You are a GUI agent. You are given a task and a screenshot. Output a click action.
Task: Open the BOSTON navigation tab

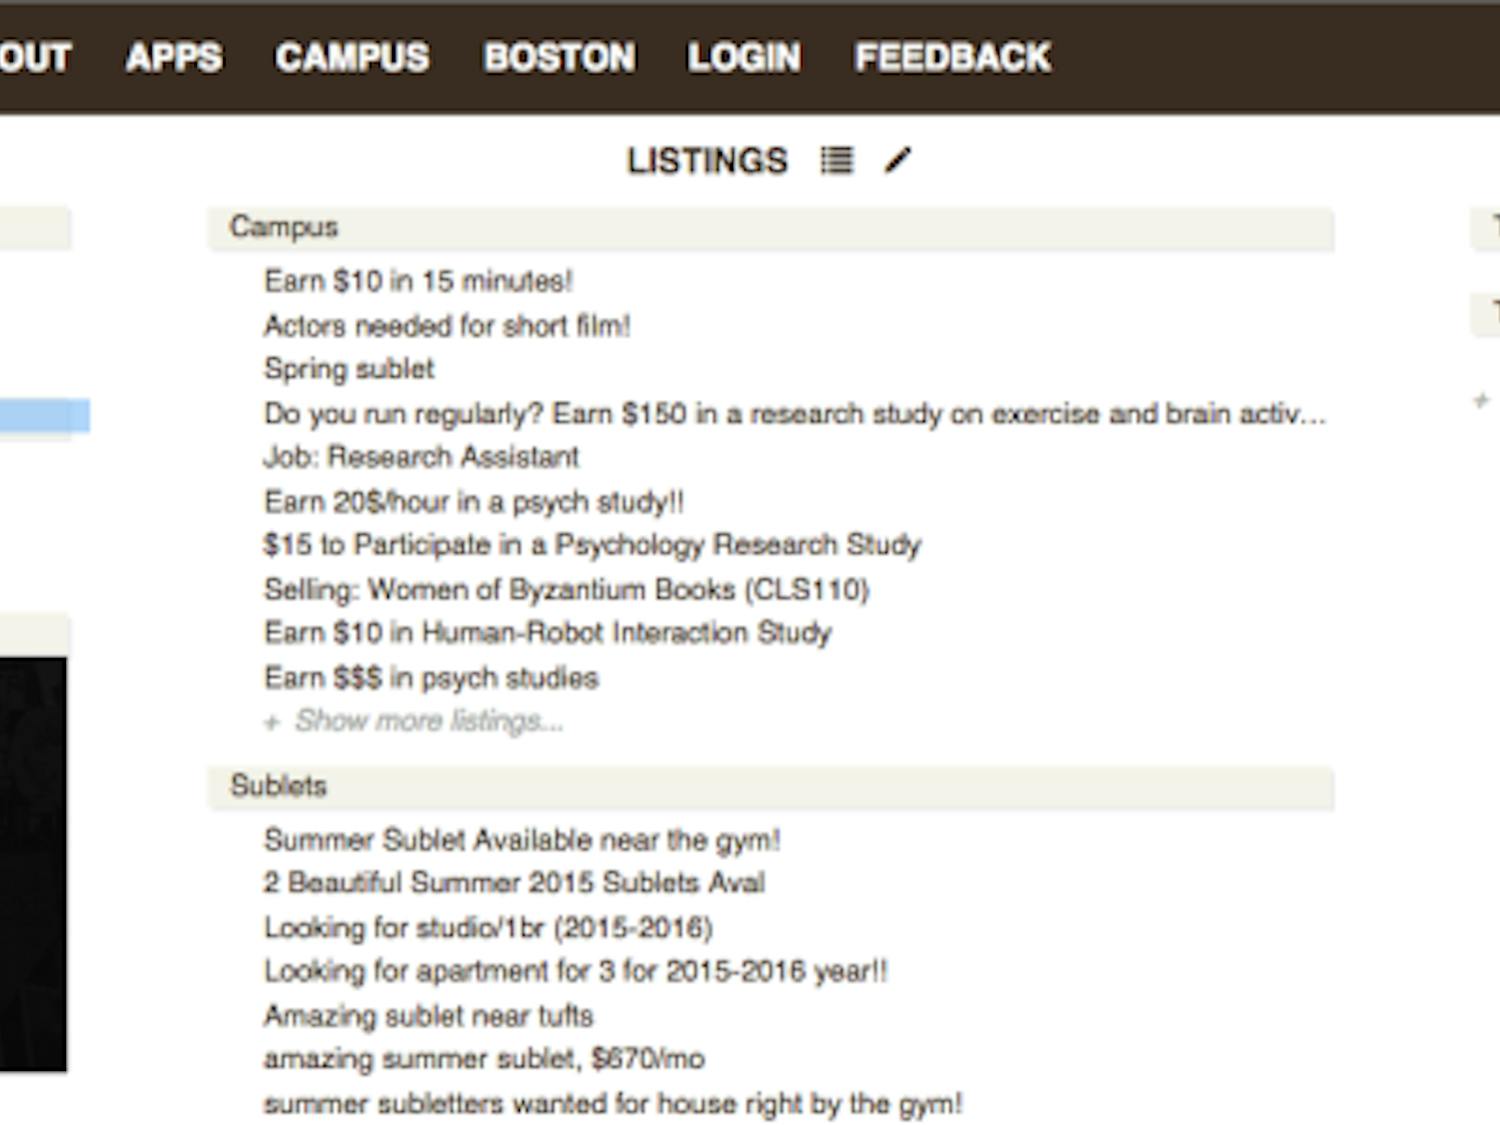pos(559,57)
